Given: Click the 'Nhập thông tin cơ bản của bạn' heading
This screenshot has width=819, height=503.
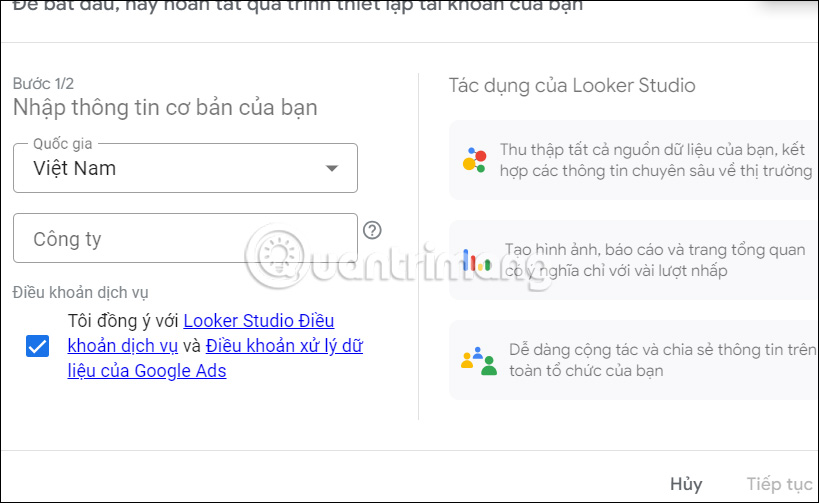Looking at the screenshot, I should click(x=165, y=107).
